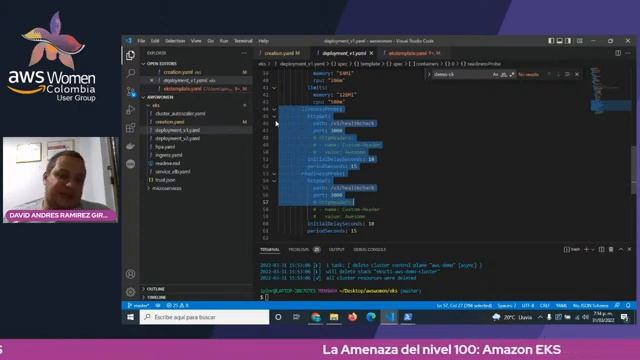Click the notifications bell in status bar
The width and height of the screenshot is (640, 360).
tap(629, 305)
